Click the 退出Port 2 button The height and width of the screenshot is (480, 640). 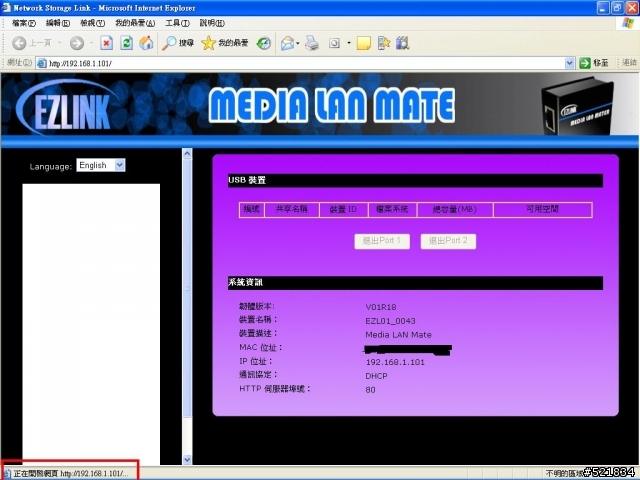[x=448, y=241]
